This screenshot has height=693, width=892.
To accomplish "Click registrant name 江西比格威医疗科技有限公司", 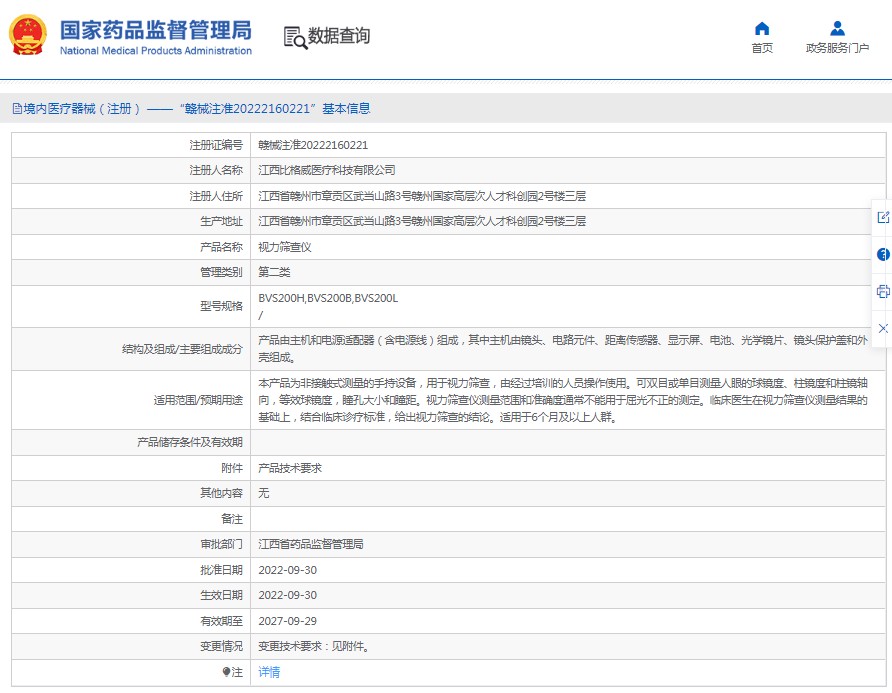I will pyautogui.click(x=327, y=170).
